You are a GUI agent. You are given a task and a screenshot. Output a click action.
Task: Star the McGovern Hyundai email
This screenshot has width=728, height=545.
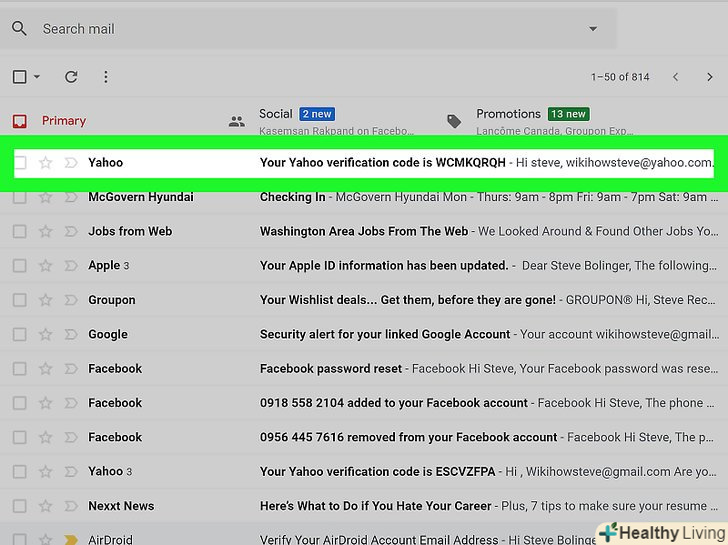[x=45, y=198]
